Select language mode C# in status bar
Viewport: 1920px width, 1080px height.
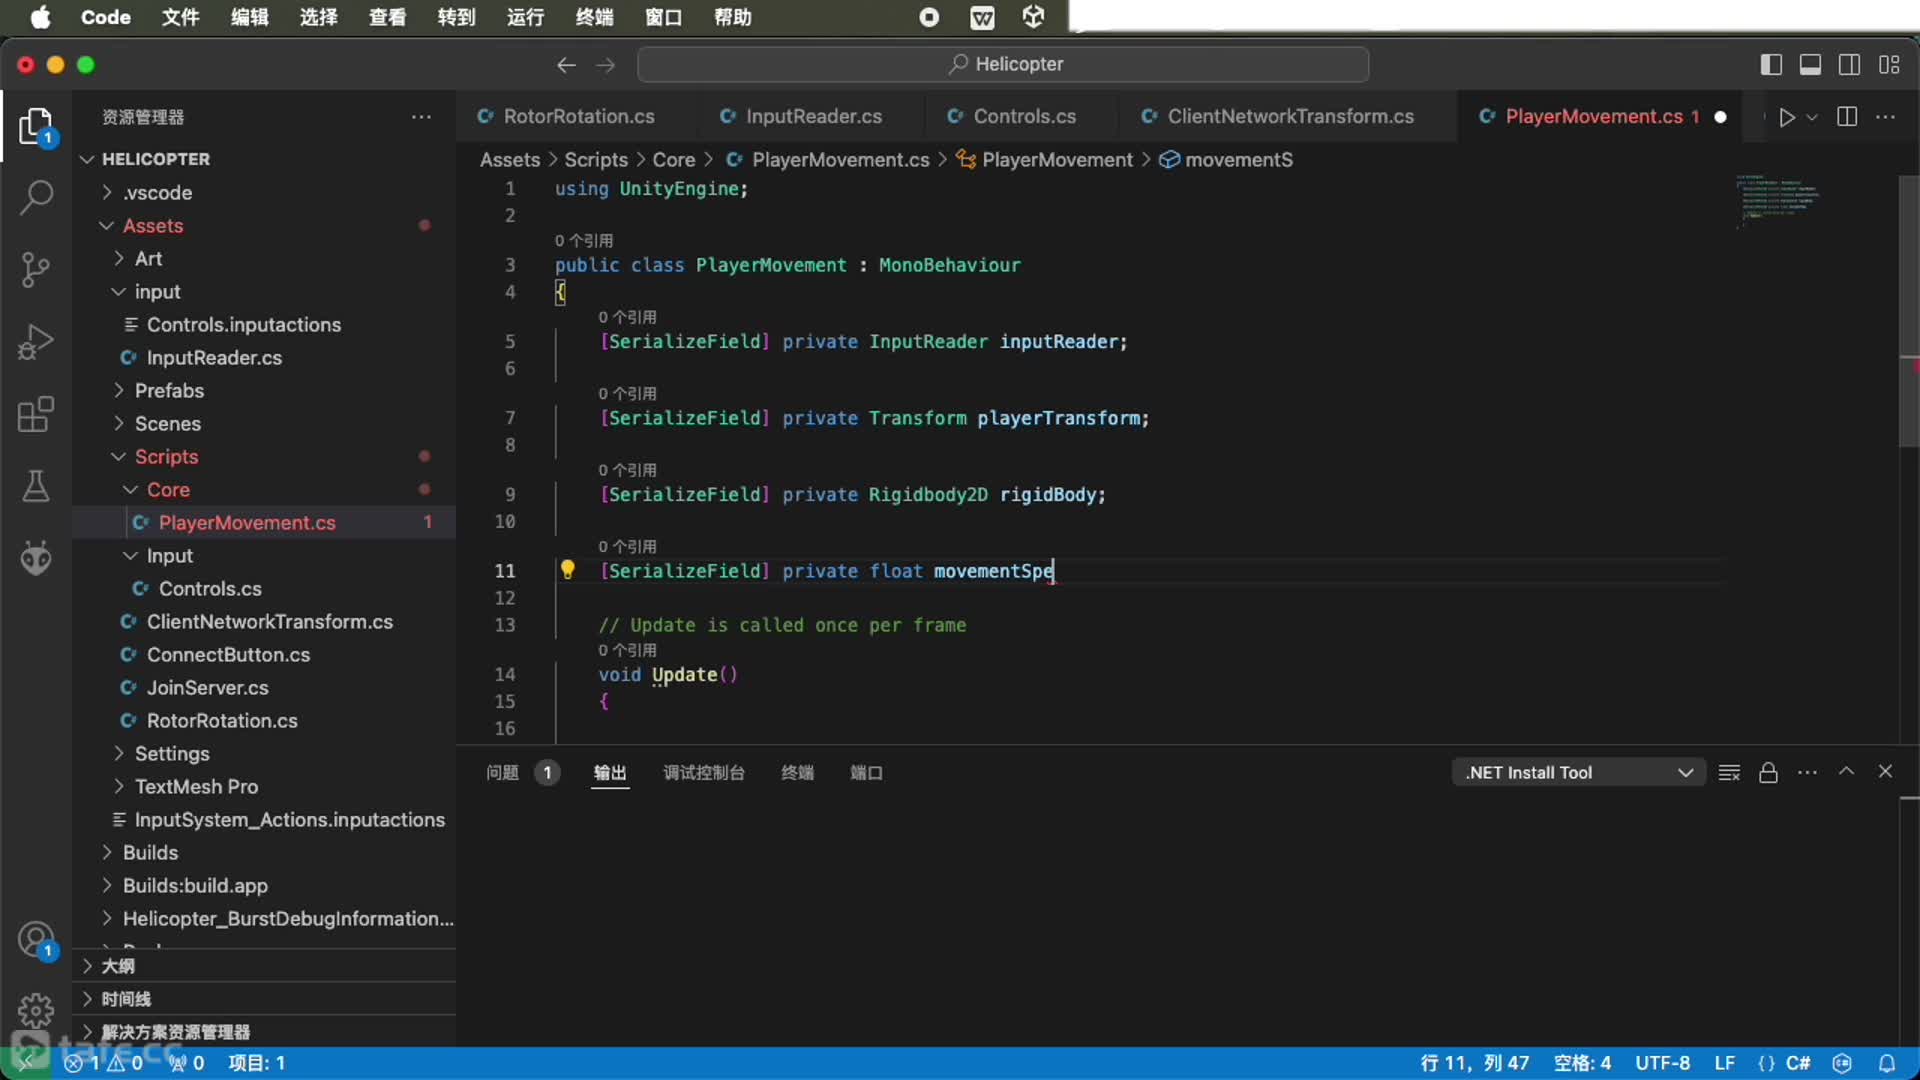[x=1798, y=1063]
